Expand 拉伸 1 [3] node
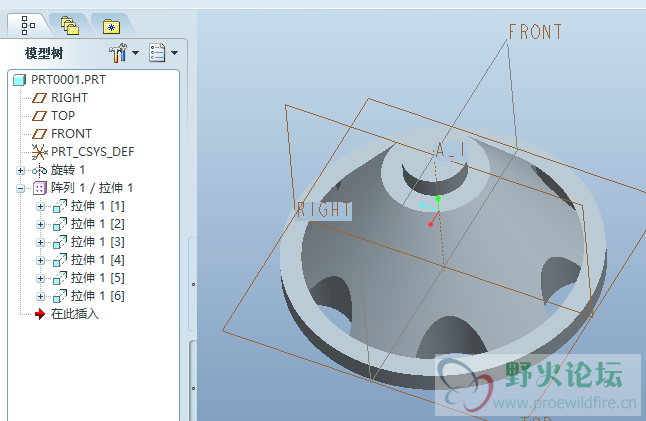 [x=40, y=242]
